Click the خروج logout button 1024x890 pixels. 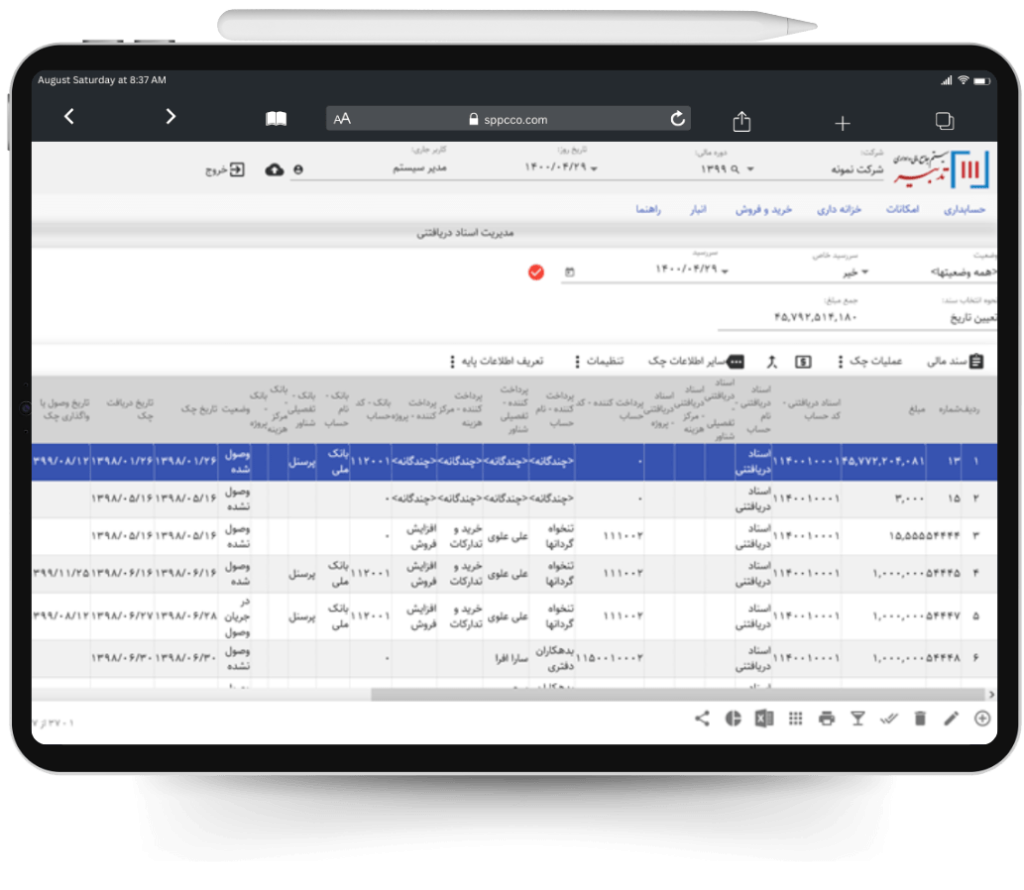click(226, 170)
